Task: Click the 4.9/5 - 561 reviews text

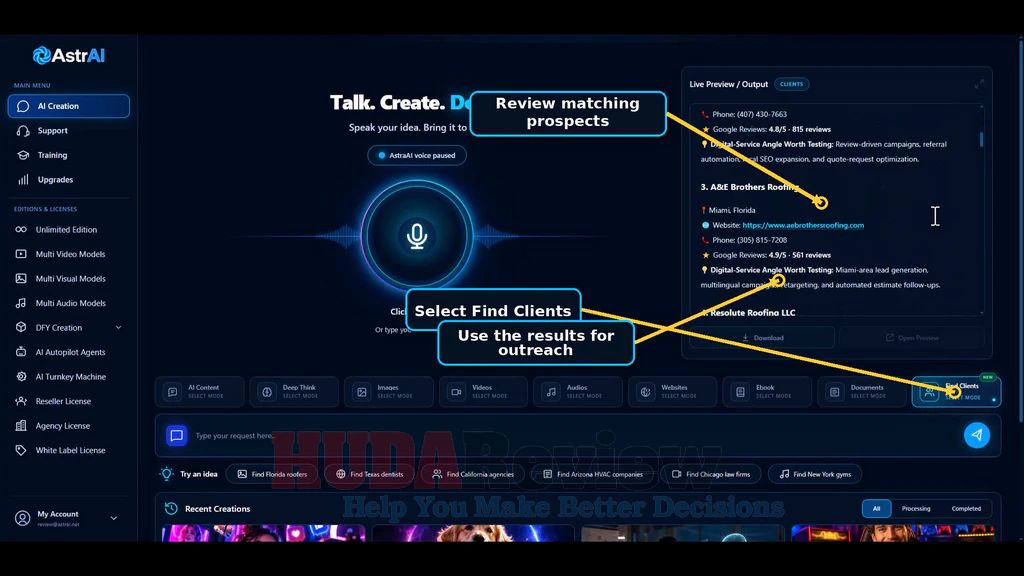Action: tap(800, 255)
